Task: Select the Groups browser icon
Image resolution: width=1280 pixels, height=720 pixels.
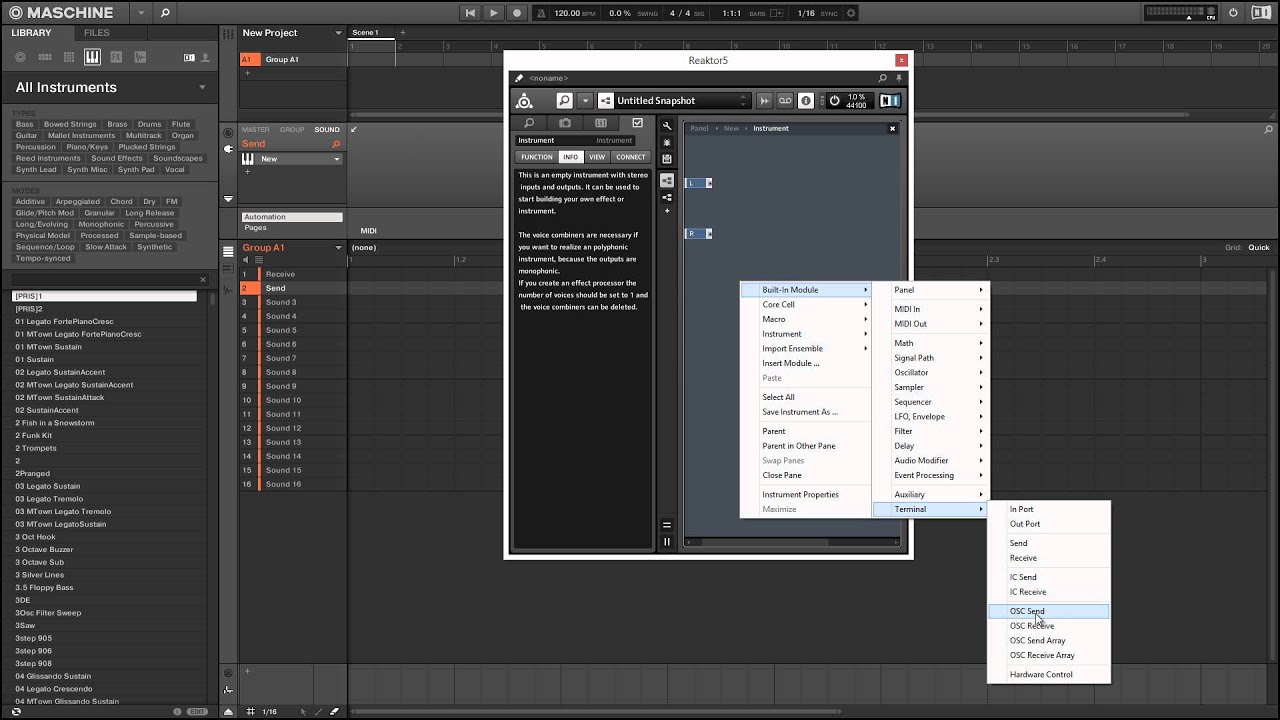Action: coord(44,57)
